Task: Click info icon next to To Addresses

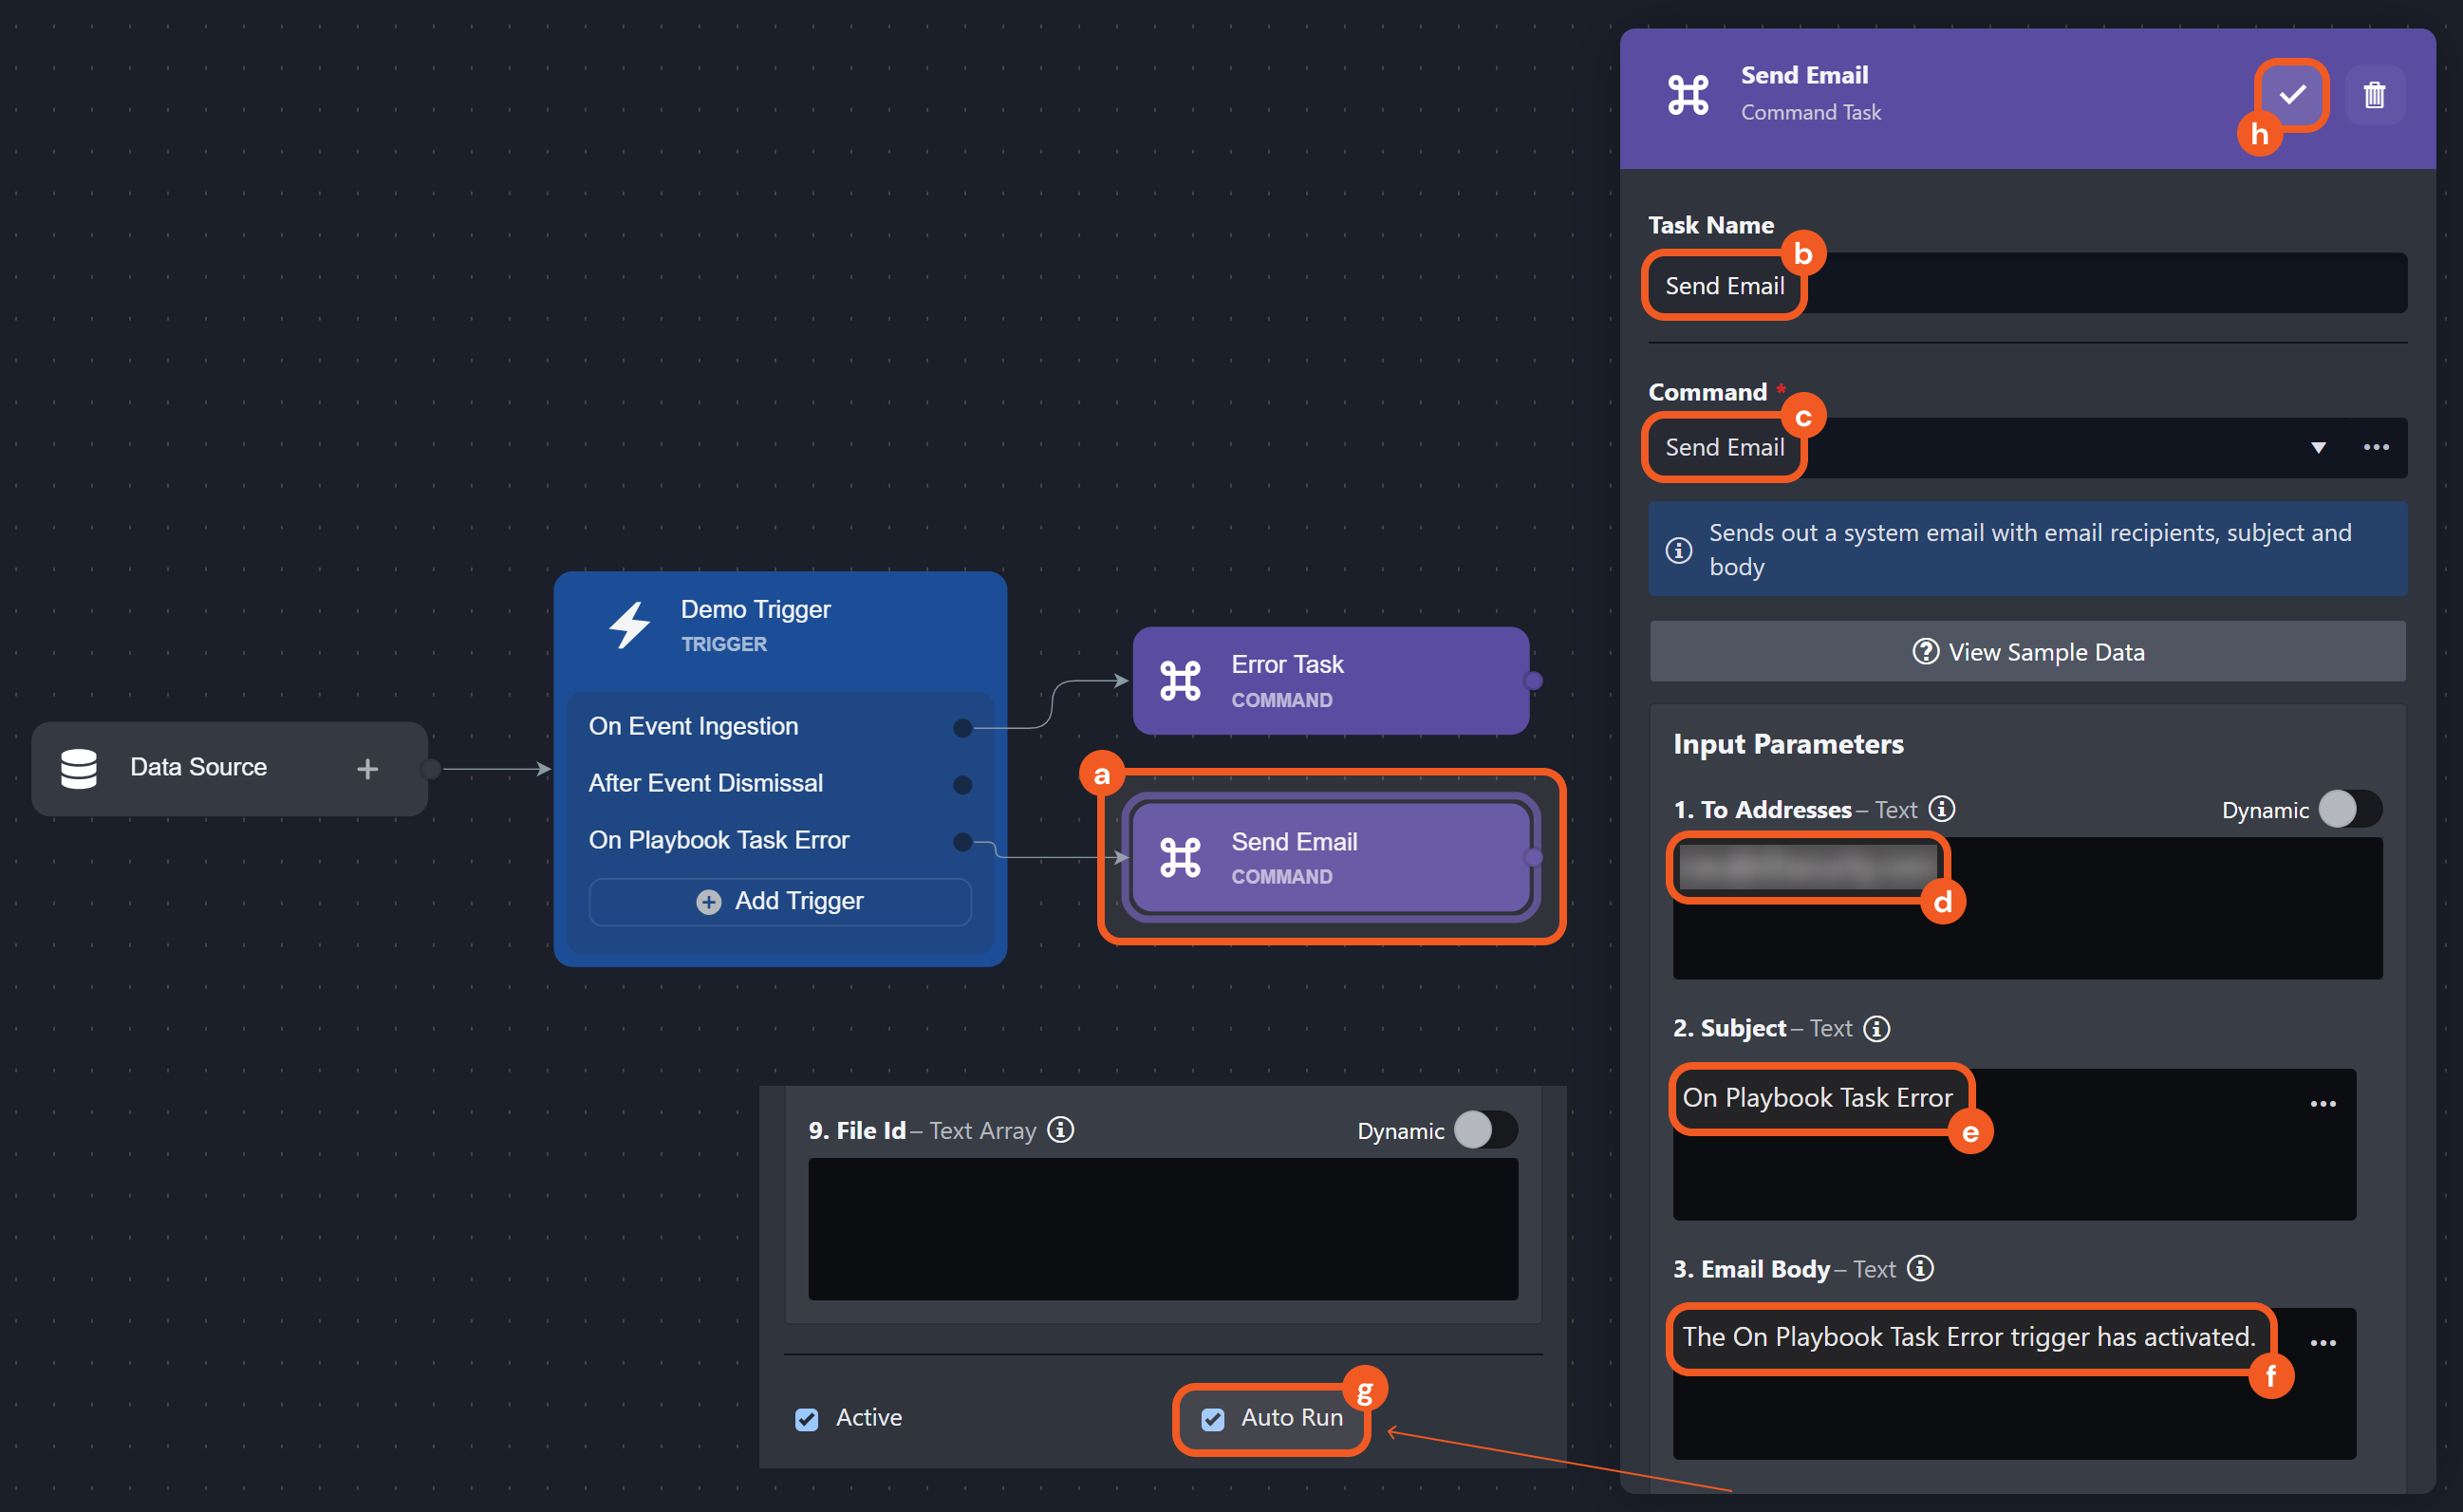Action: (1942, 808)
